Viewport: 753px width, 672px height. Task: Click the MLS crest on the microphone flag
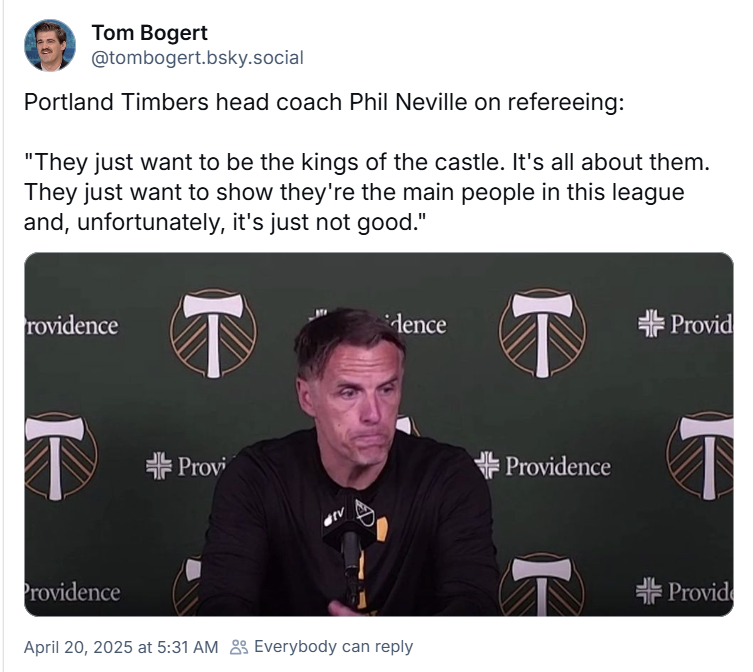click(x=364, y=512)
